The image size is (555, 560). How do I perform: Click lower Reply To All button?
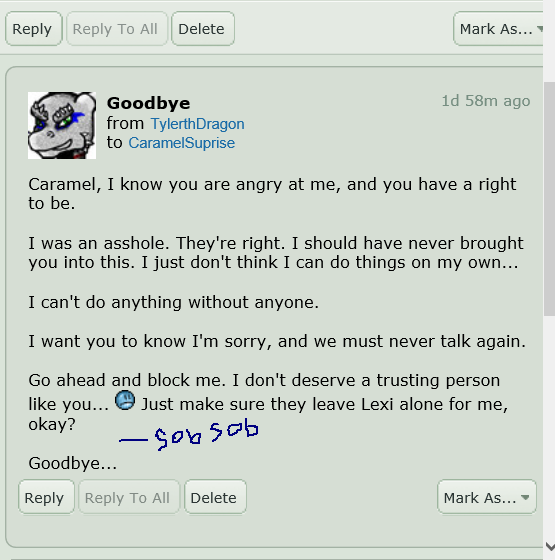[x=129, y=497]
